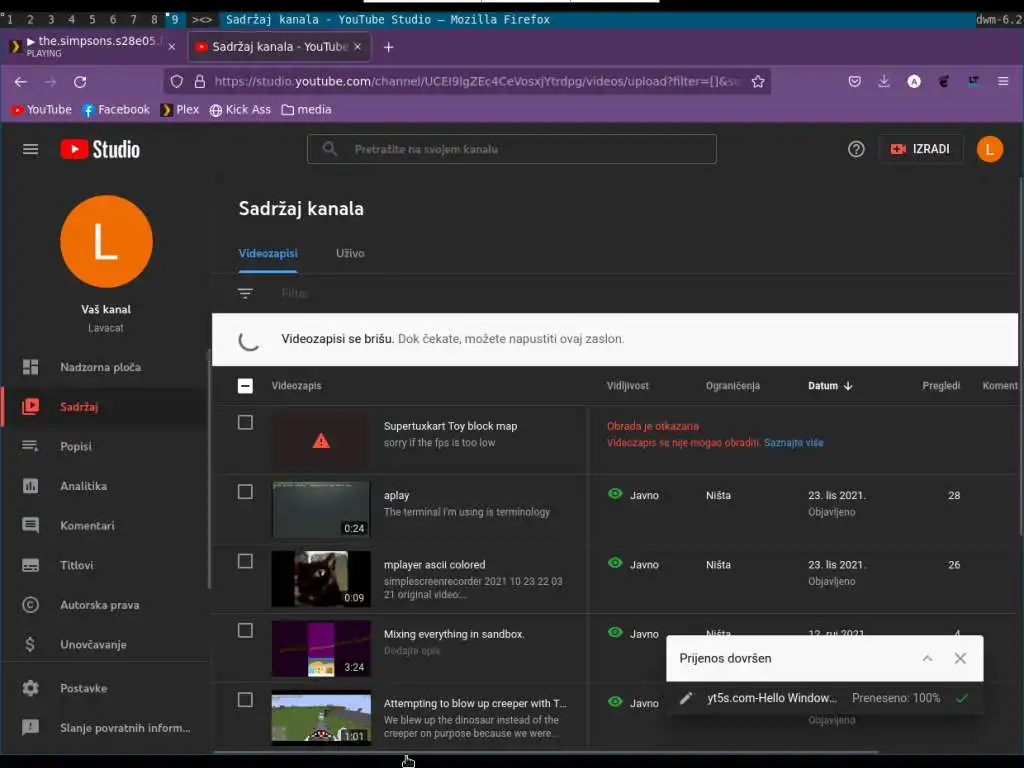Switch to dwm workspace tag 9
The height and width of the screenshot is (768, 1024).
[x=174, y=20]
